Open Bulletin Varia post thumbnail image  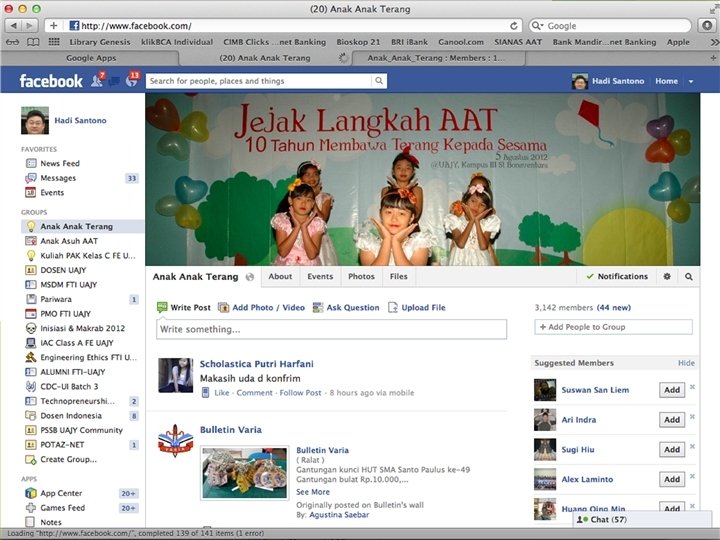[x=245, y=472]
